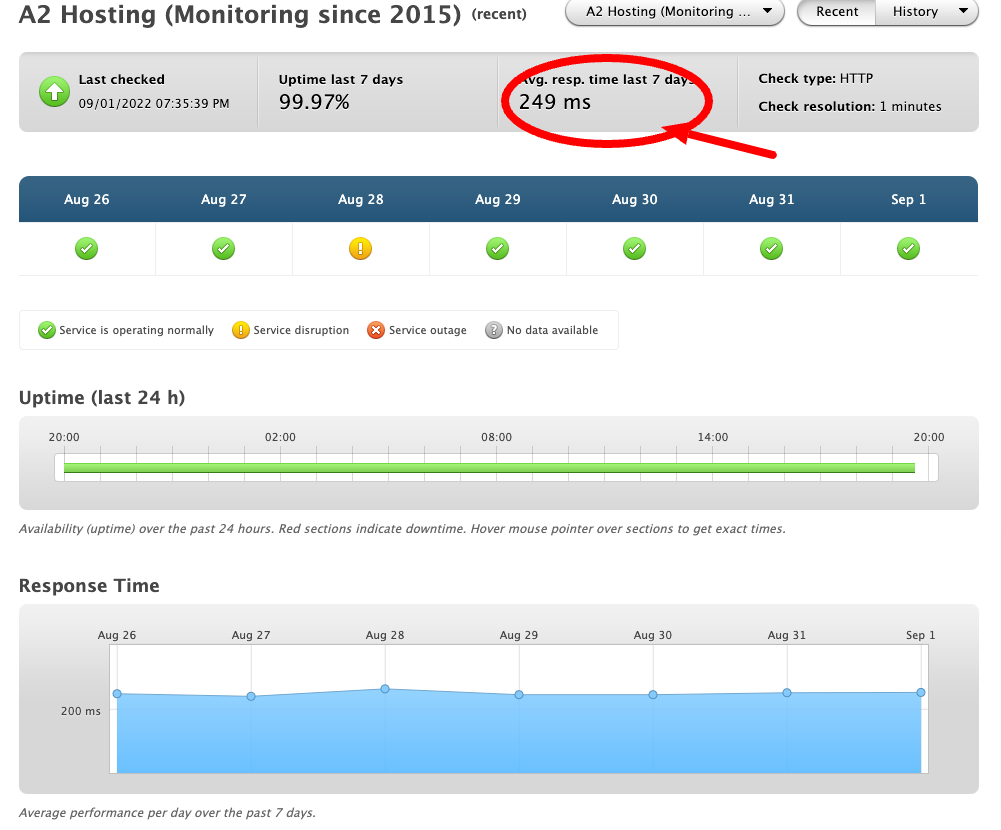Select the Aug 28 column header

click(361, 199)
